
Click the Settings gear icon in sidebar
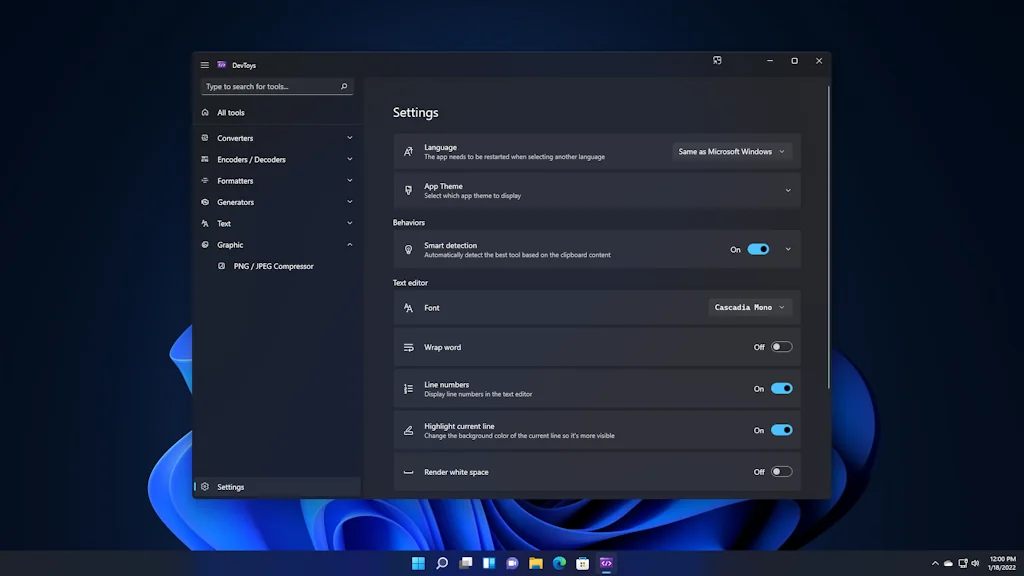click(x=205, y=487)
